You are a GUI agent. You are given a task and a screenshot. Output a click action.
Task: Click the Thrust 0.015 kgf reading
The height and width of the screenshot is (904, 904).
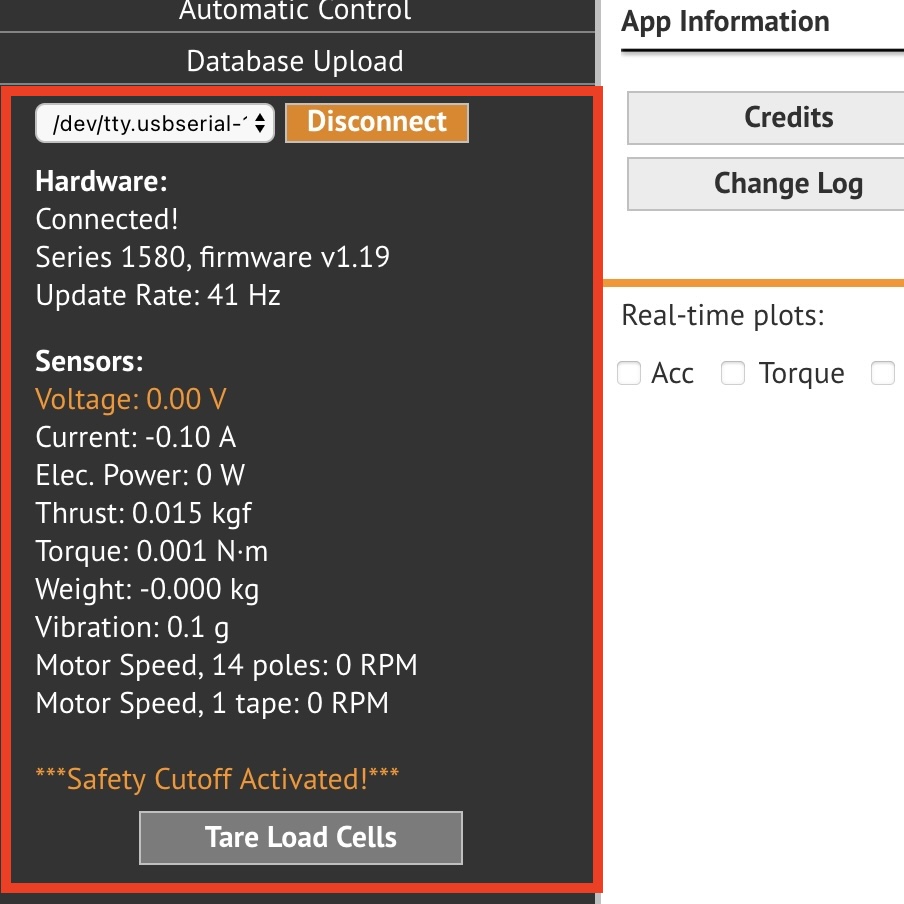point(143,513)
